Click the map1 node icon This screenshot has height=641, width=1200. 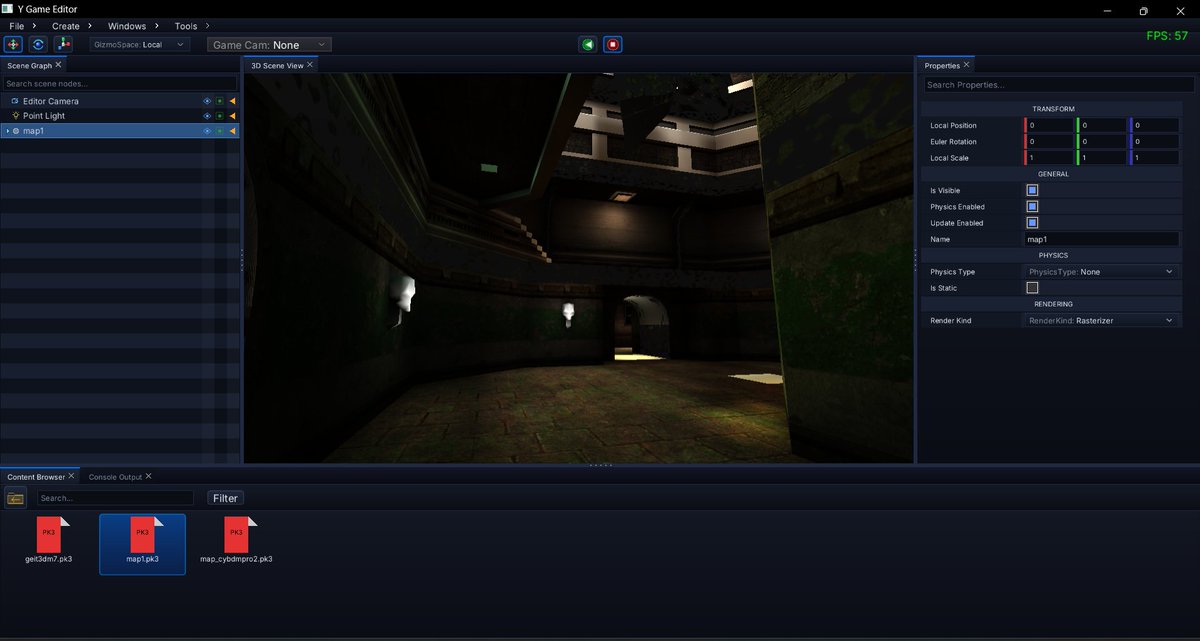click(x=16, y=131)
